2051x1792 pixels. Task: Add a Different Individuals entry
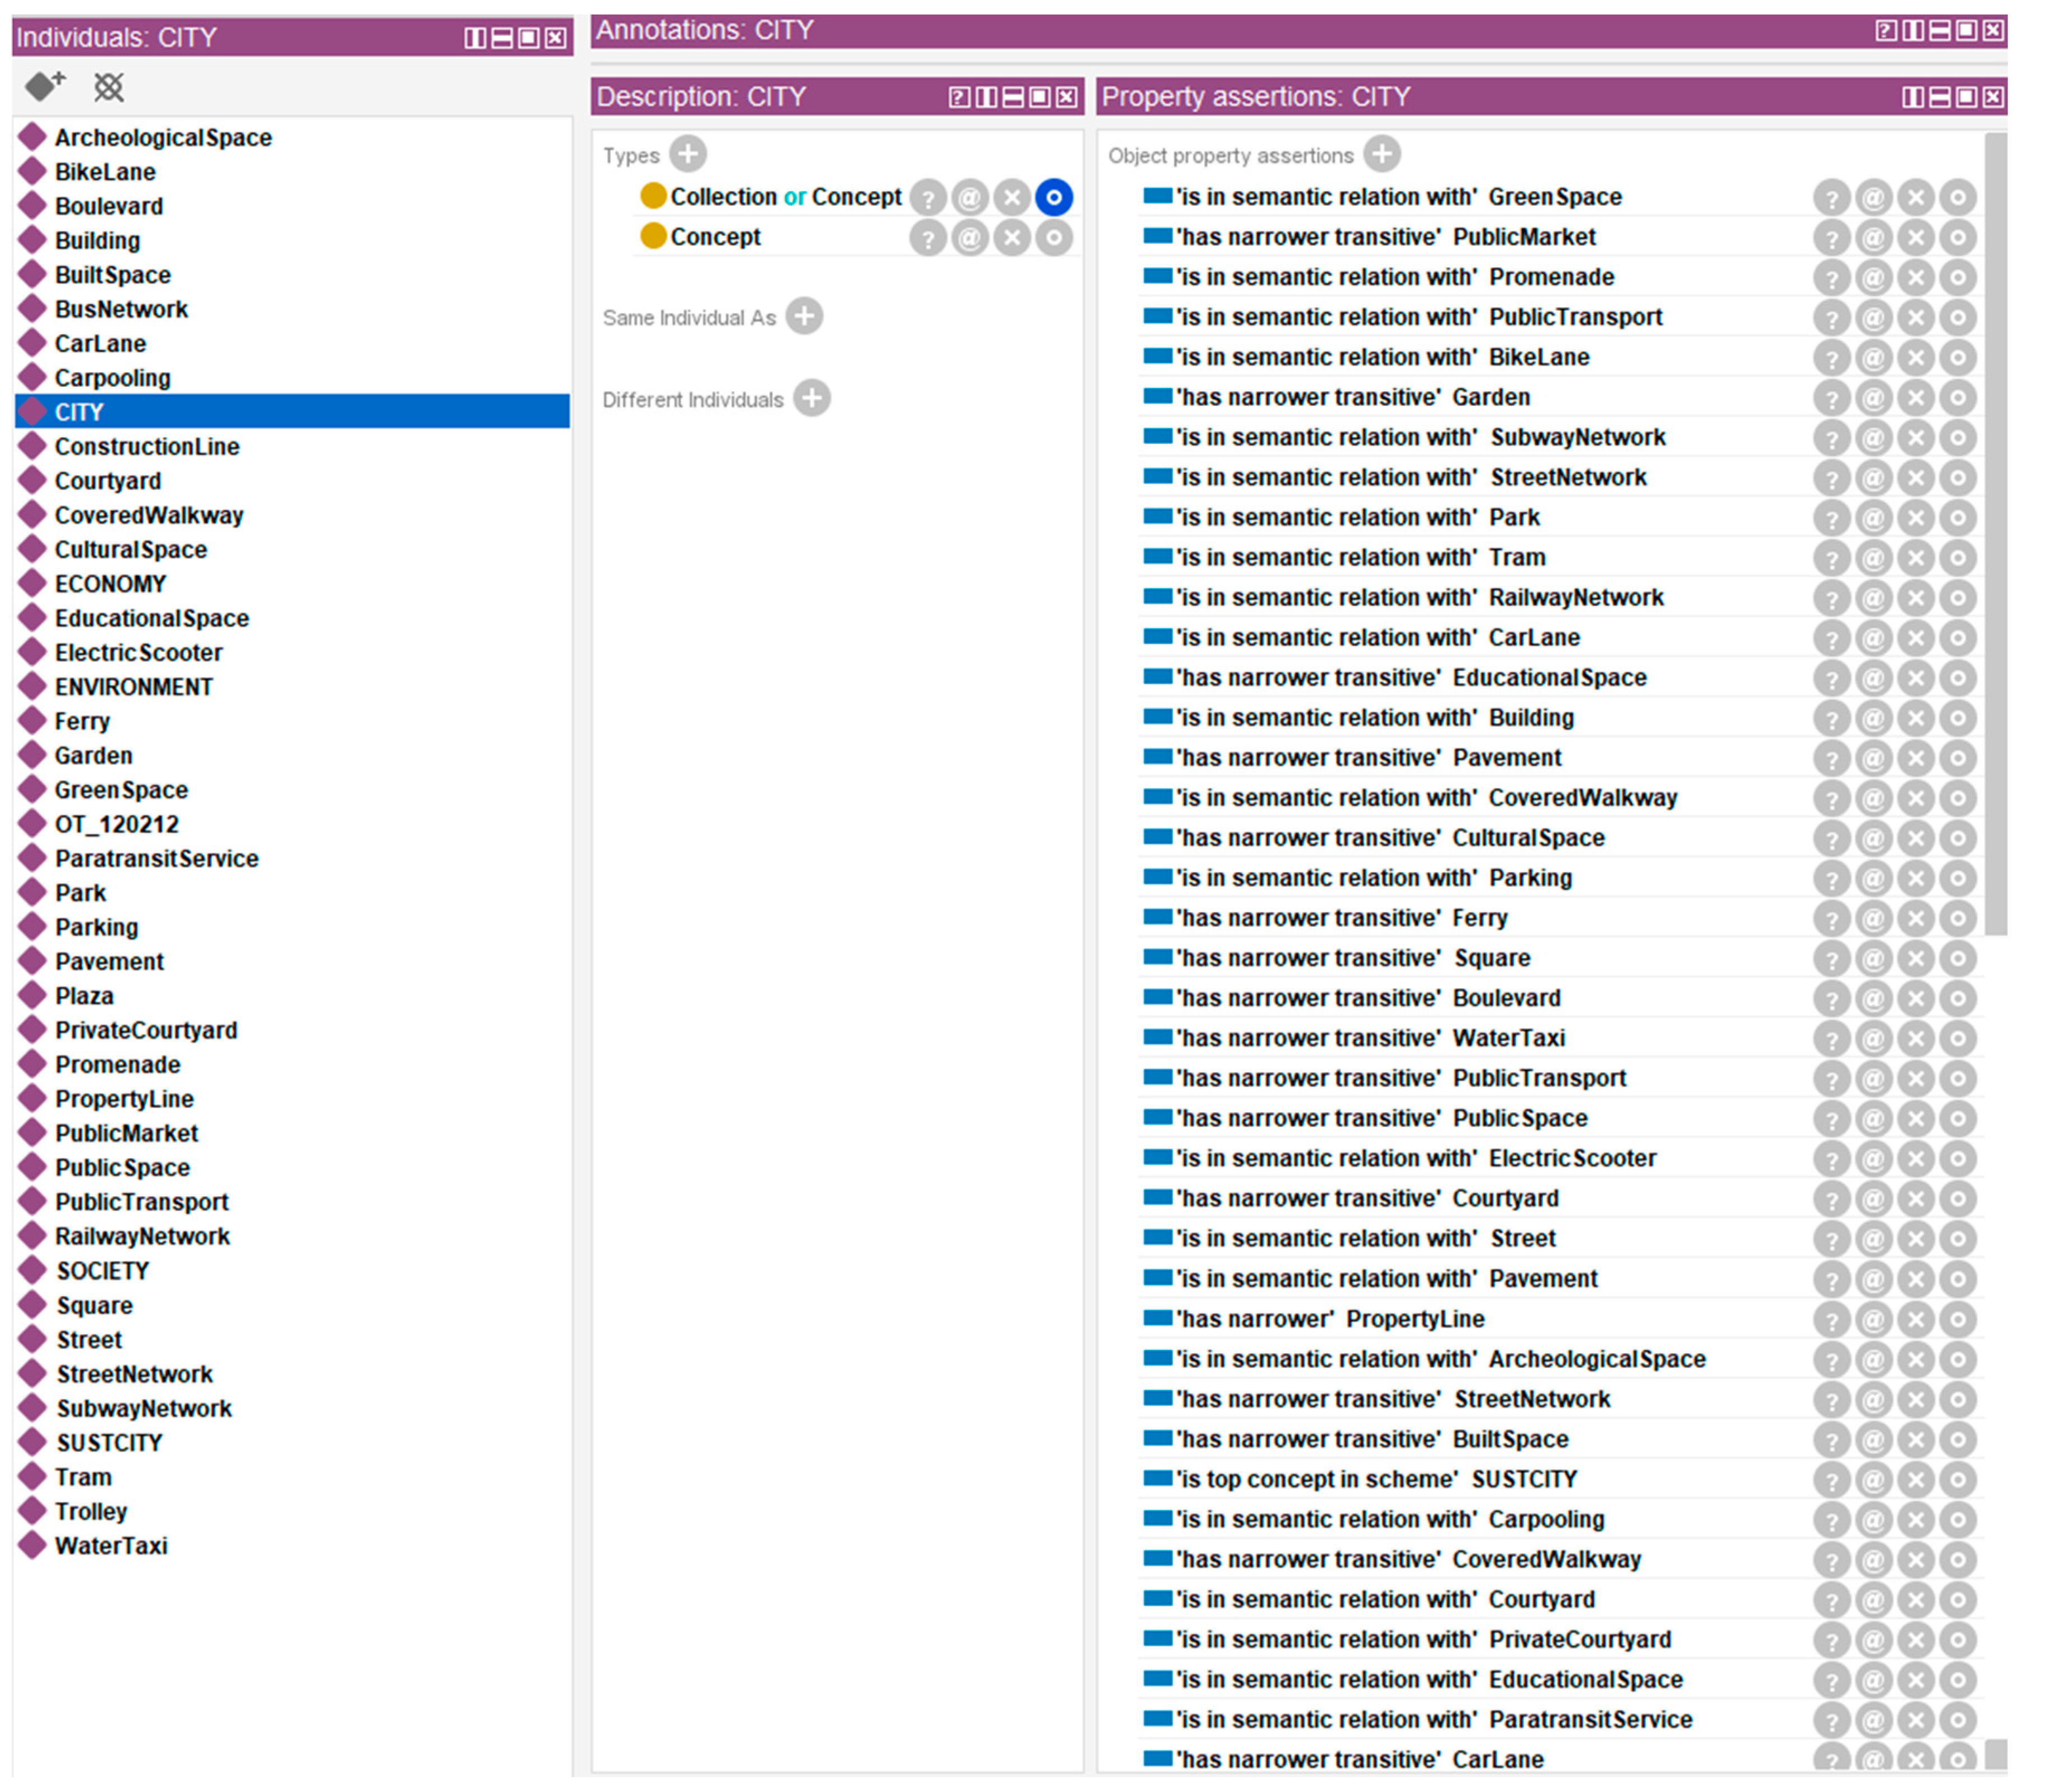tap(812, 398)
